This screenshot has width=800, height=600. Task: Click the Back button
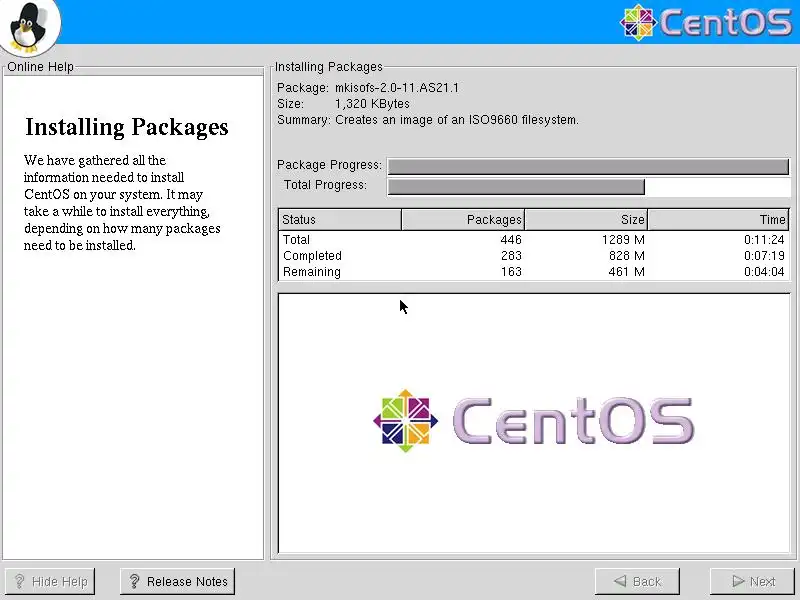click(637, 581)
